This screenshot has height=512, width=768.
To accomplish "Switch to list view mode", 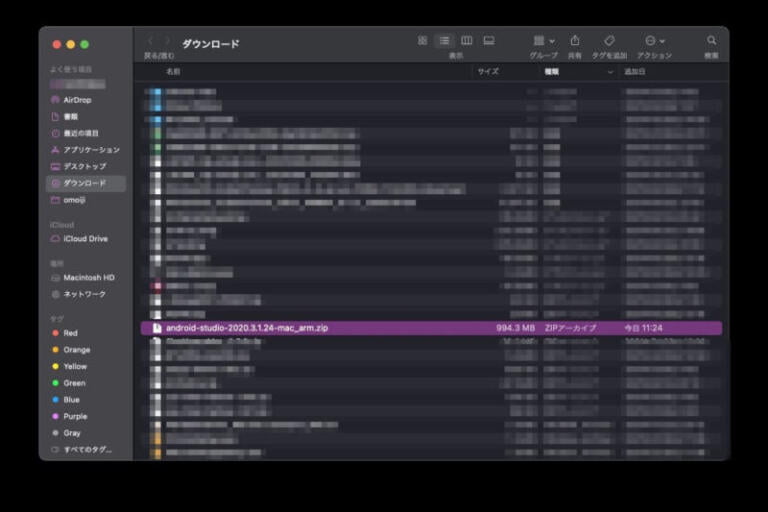I will click(x=444, y=41).
